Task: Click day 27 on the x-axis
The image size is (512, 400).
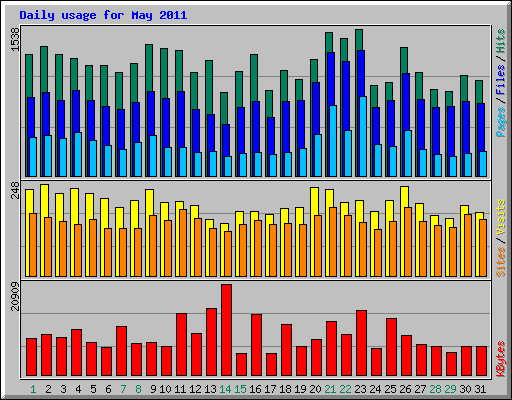Action: point(420,389)
